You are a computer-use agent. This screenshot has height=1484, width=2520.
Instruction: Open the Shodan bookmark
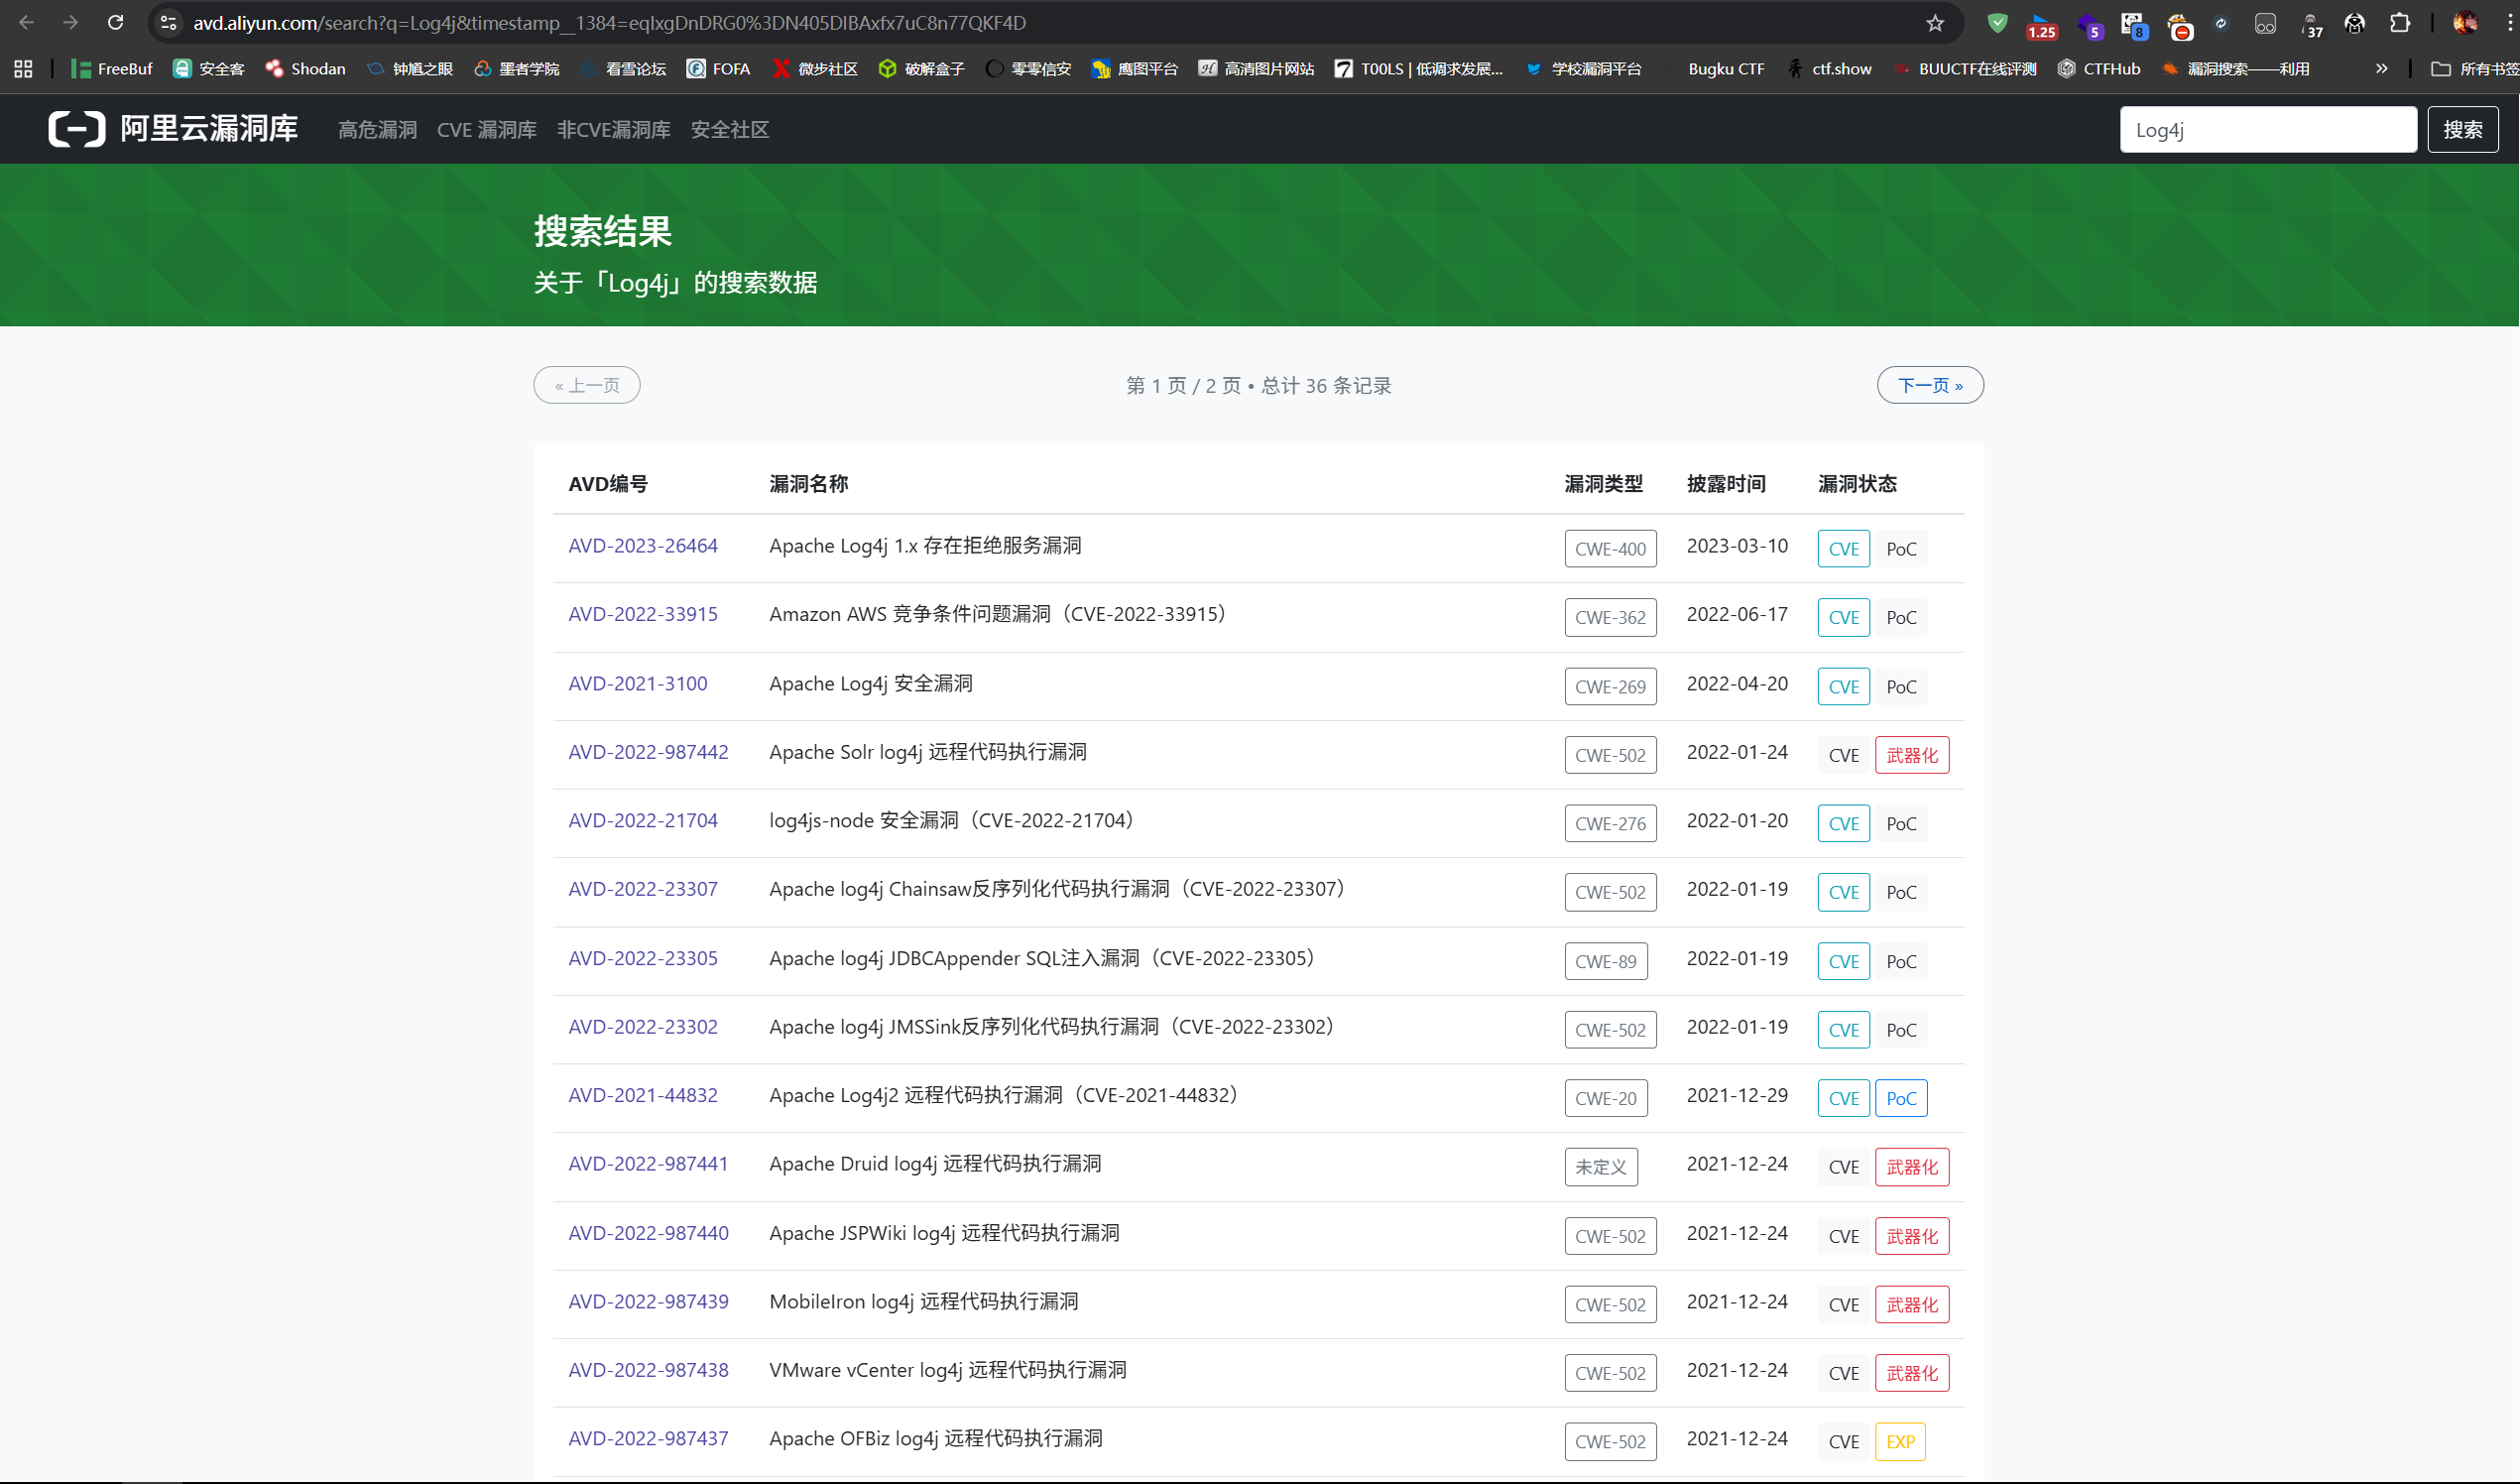[305, 69]
